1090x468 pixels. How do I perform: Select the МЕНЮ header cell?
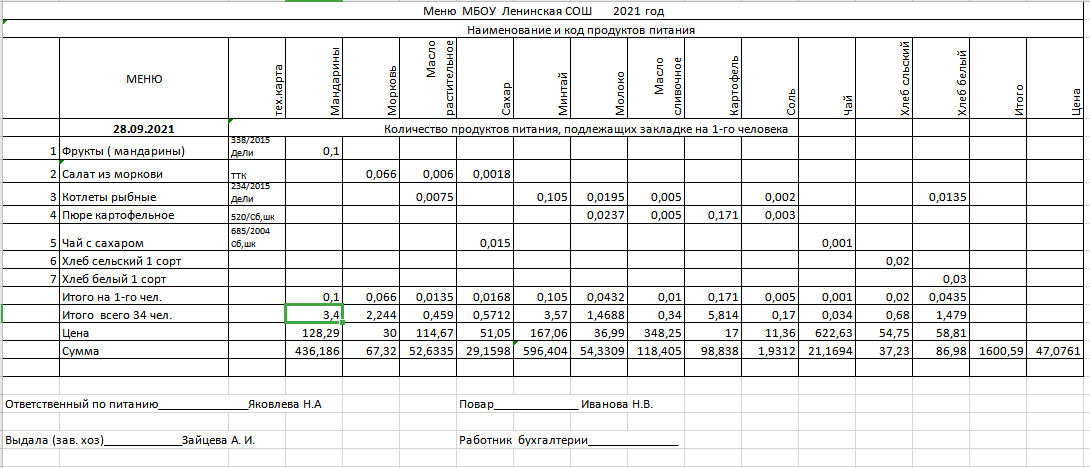click(x=144, y=79)
